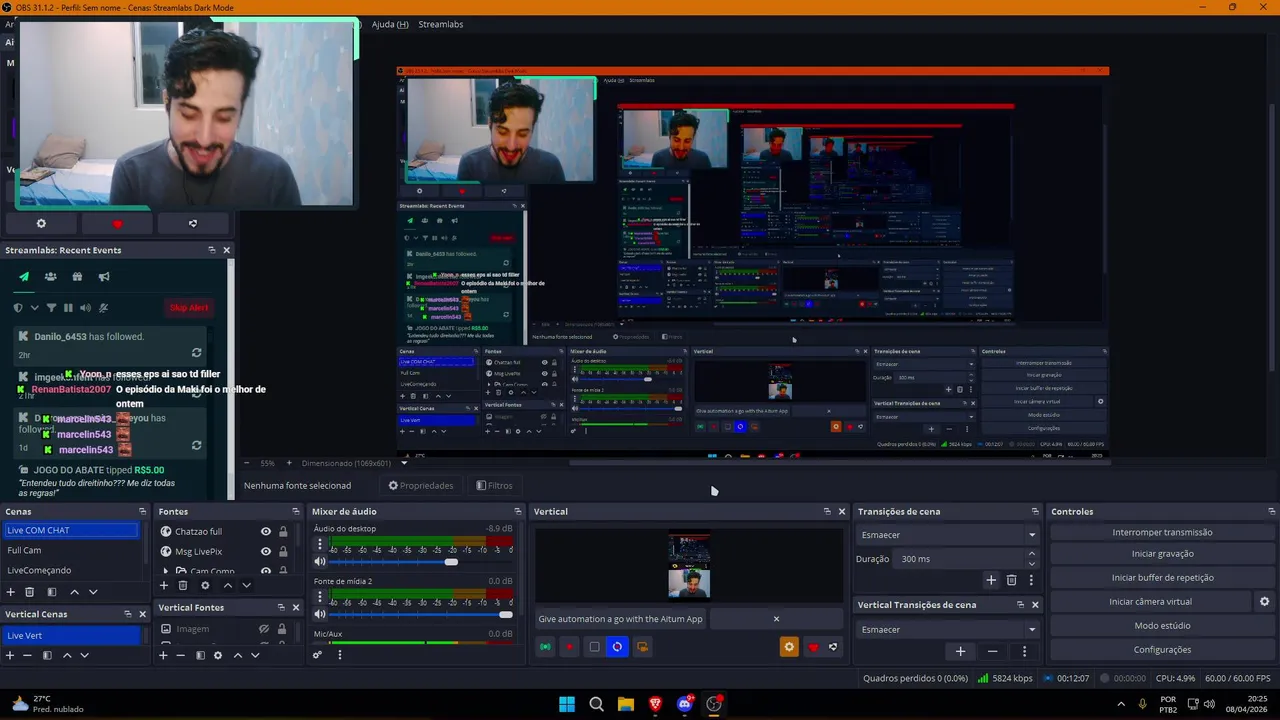Open Vertical Transições Esmaecer dropdown
The height and width of the screenshot is (720, 1280).
point(947,629)
